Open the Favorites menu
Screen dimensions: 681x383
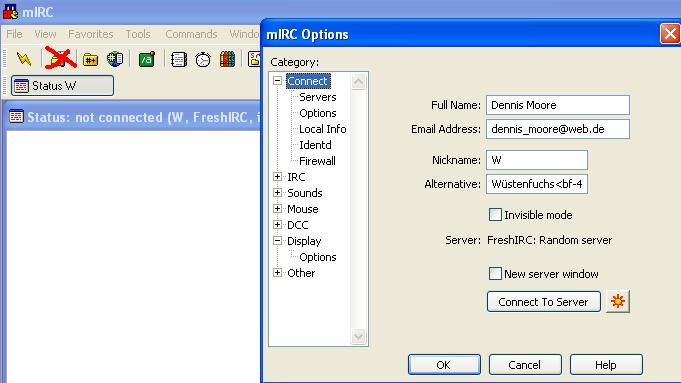pyautogui.click(x=90, y=34)
